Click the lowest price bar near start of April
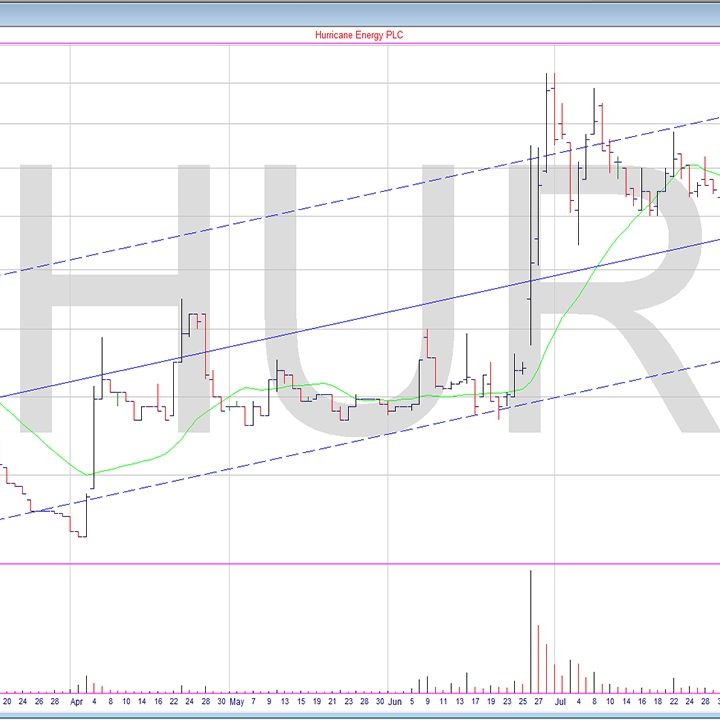The height and width of the screenshot is (720, 720). pos(82,535)
